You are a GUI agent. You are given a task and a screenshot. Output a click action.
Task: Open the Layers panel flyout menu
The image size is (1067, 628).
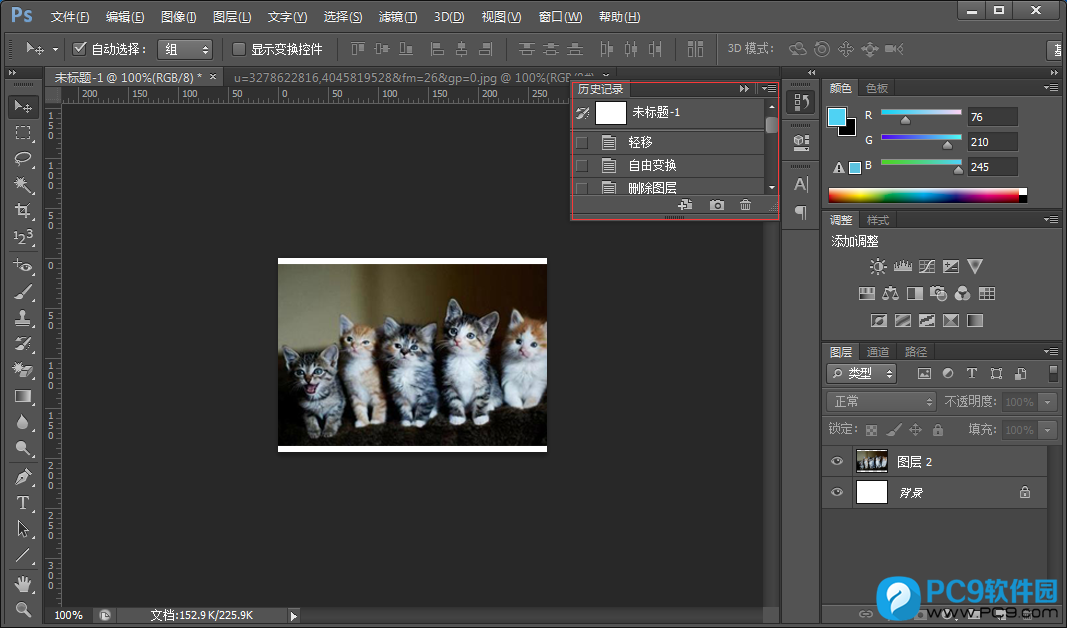(x=1051, y=352)
